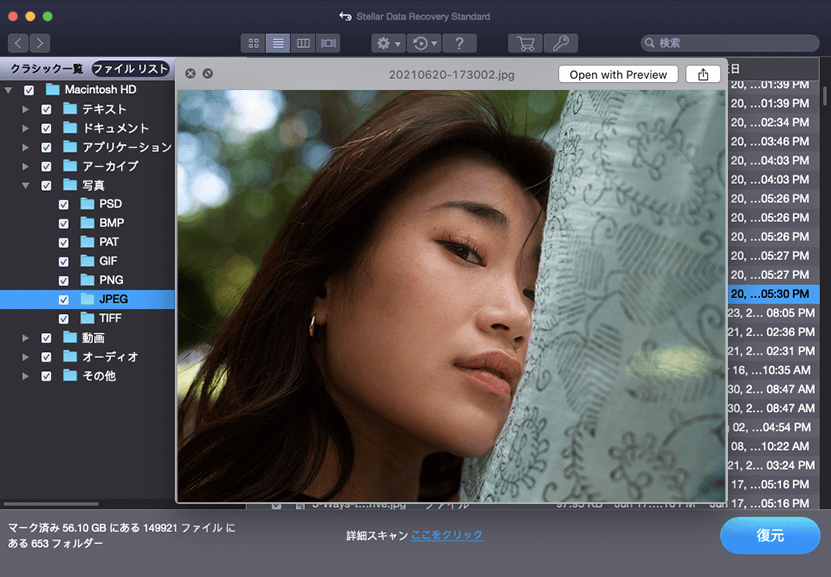Select the ファイル リスト tab
The height and width of the screenshot is (577, 831).
(130, 69)
